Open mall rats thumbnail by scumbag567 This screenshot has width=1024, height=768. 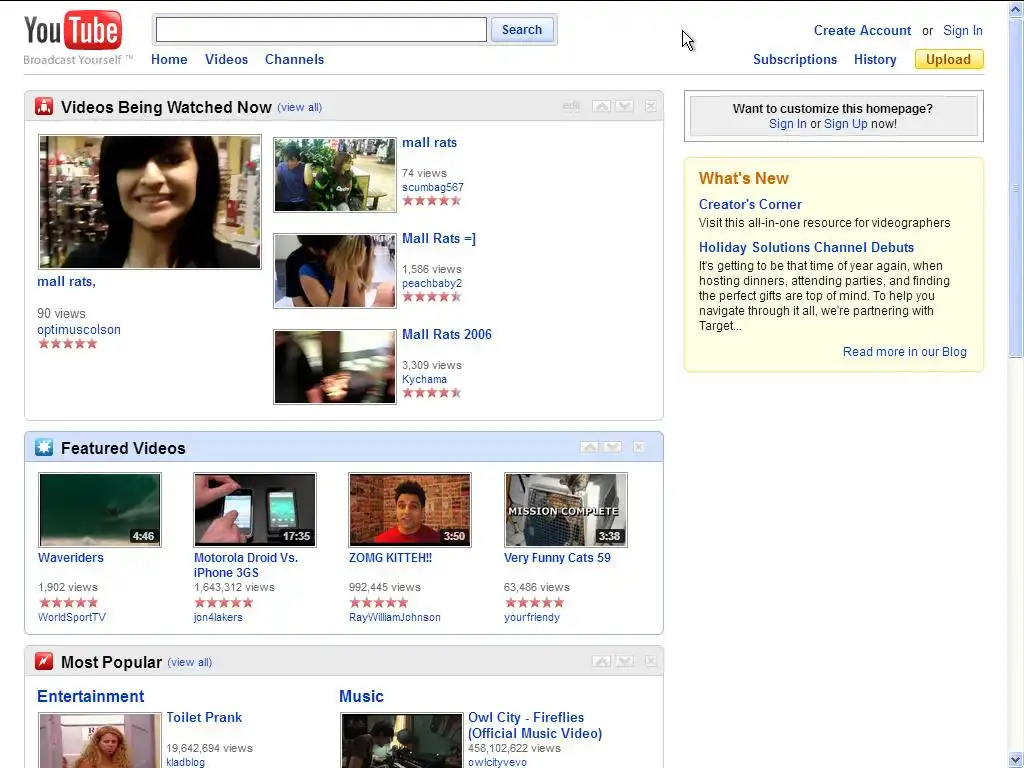tap(334, 174)
